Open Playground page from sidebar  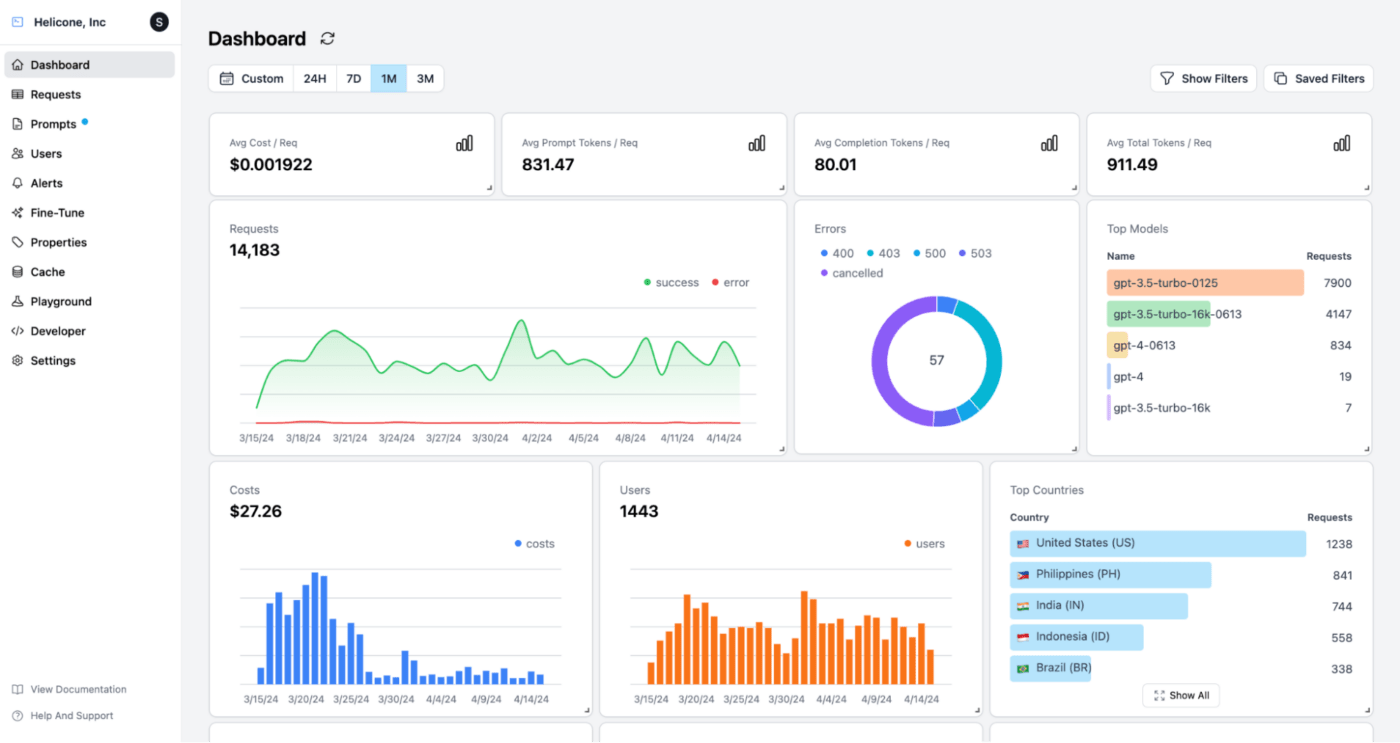coord(89,301)
